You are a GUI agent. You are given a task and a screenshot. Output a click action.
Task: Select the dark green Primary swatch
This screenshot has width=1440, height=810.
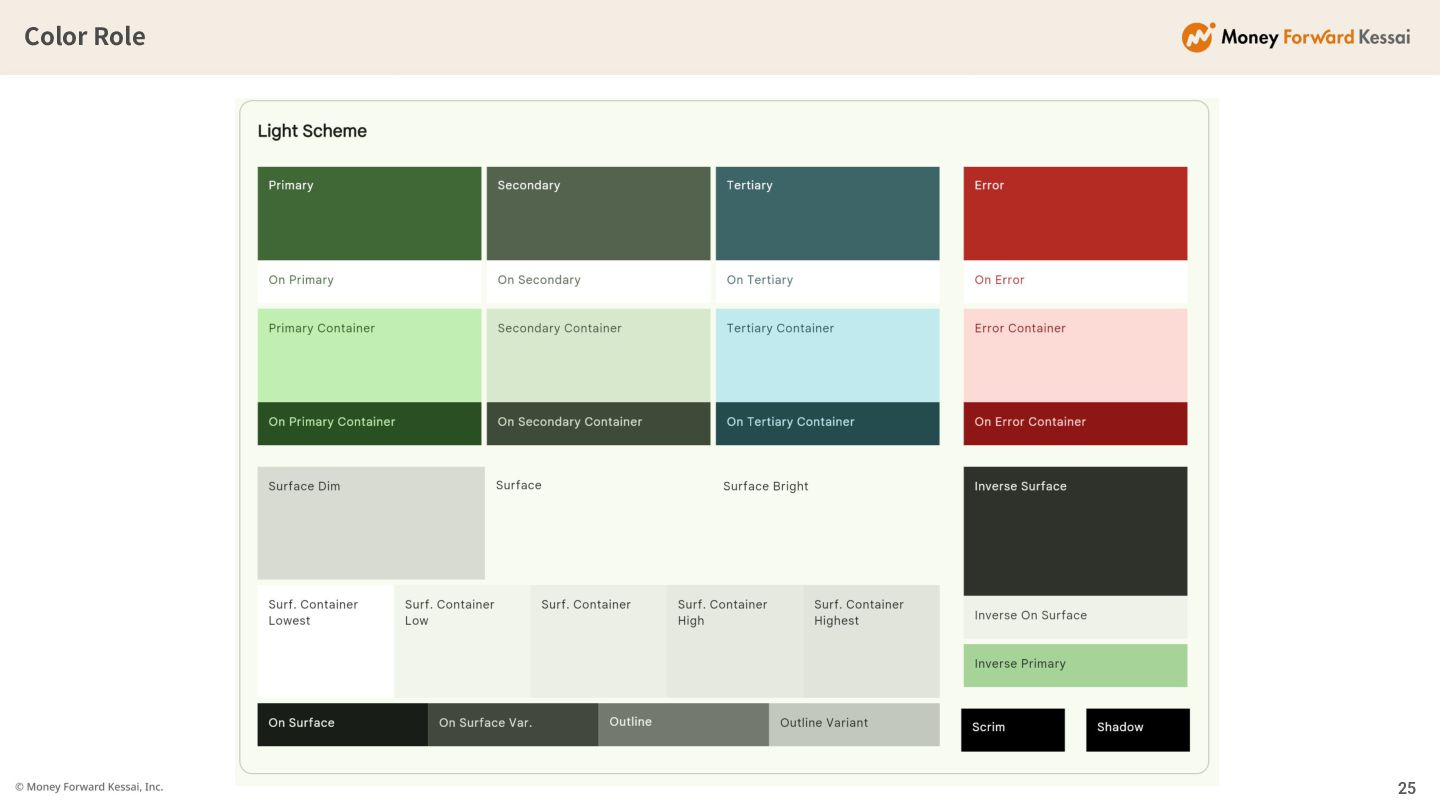pyautogui.click(x=369, y=213)
